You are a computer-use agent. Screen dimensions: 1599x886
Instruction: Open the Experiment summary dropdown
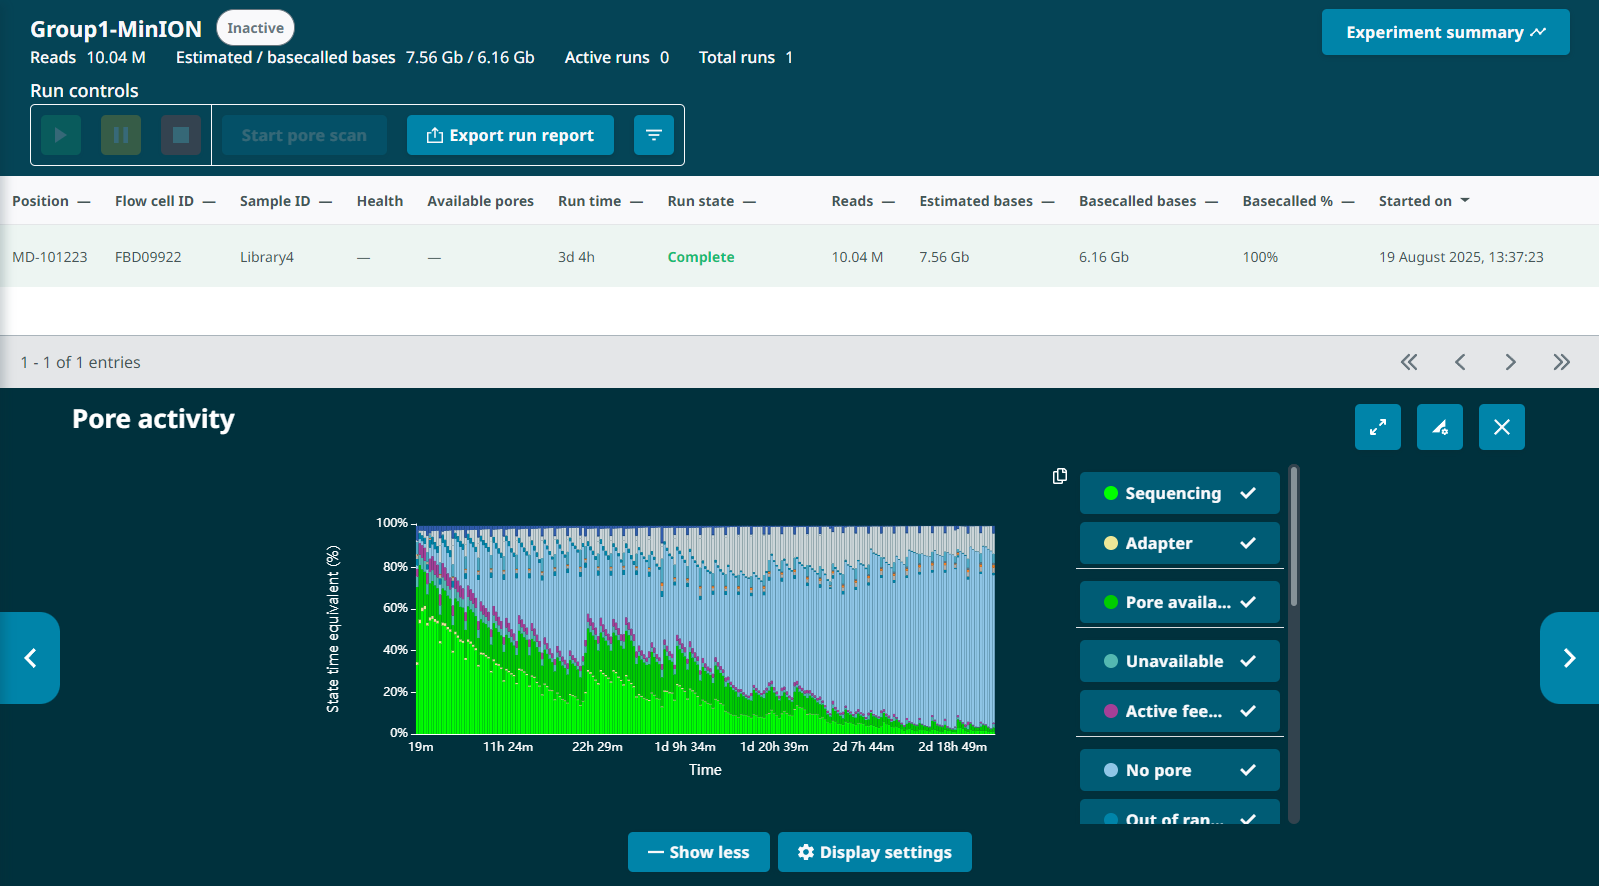(1445, 32)
